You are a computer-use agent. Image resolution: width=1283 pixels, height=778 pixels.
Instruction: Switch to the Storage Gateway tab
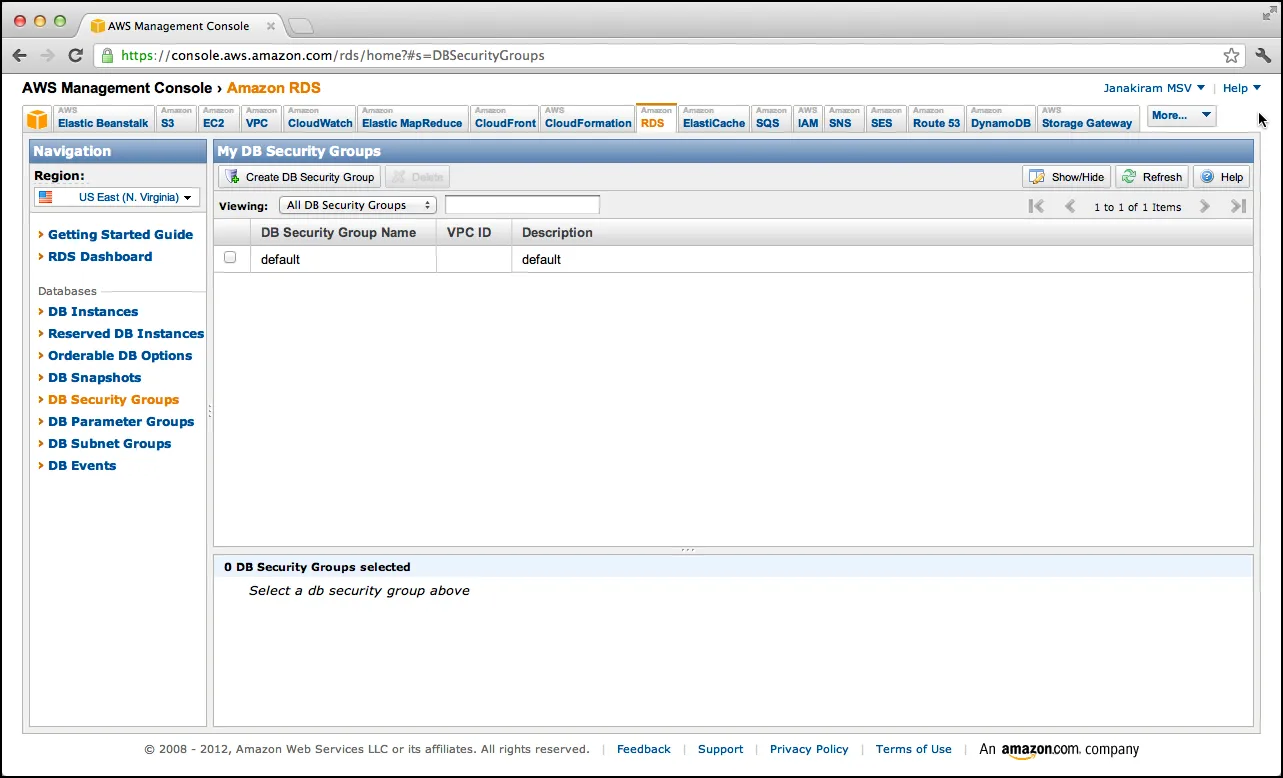click(x=1087, y=118)
